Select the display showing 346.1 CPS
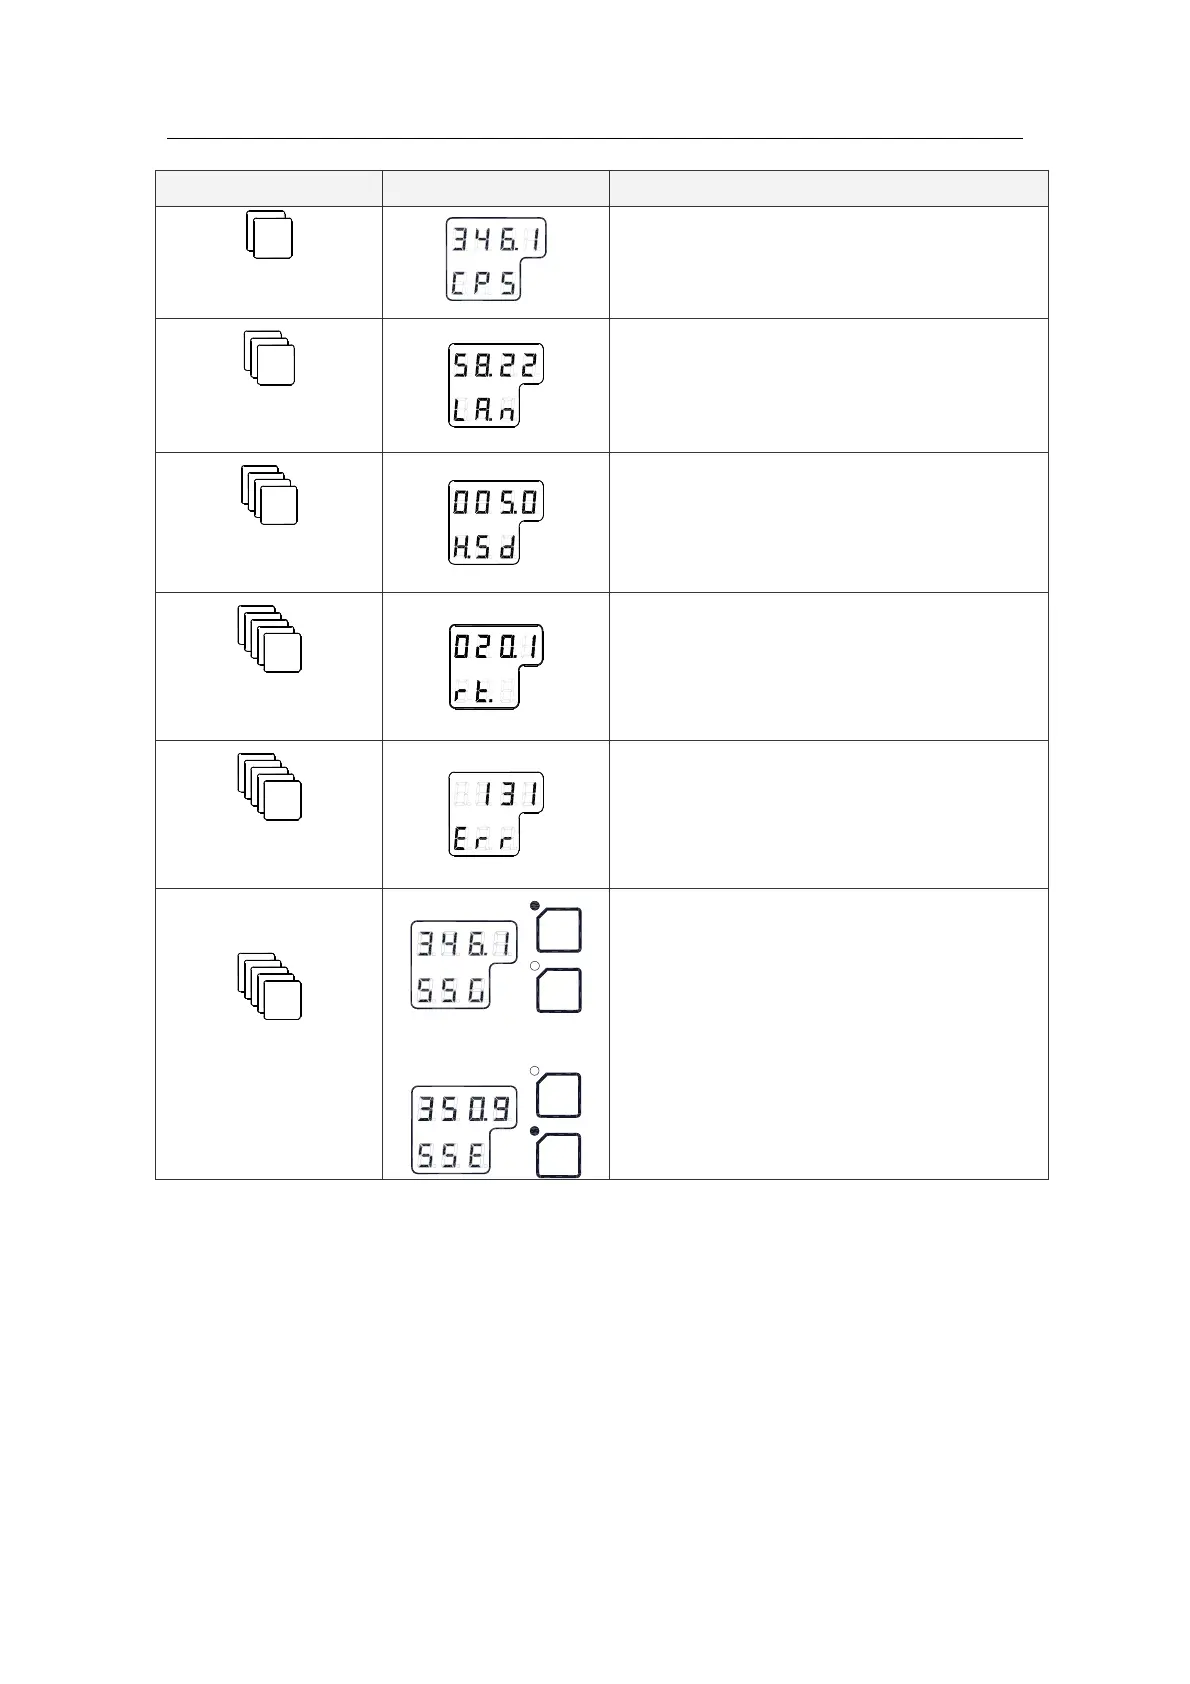The image size is (1190, 1684). click(496, 260)
